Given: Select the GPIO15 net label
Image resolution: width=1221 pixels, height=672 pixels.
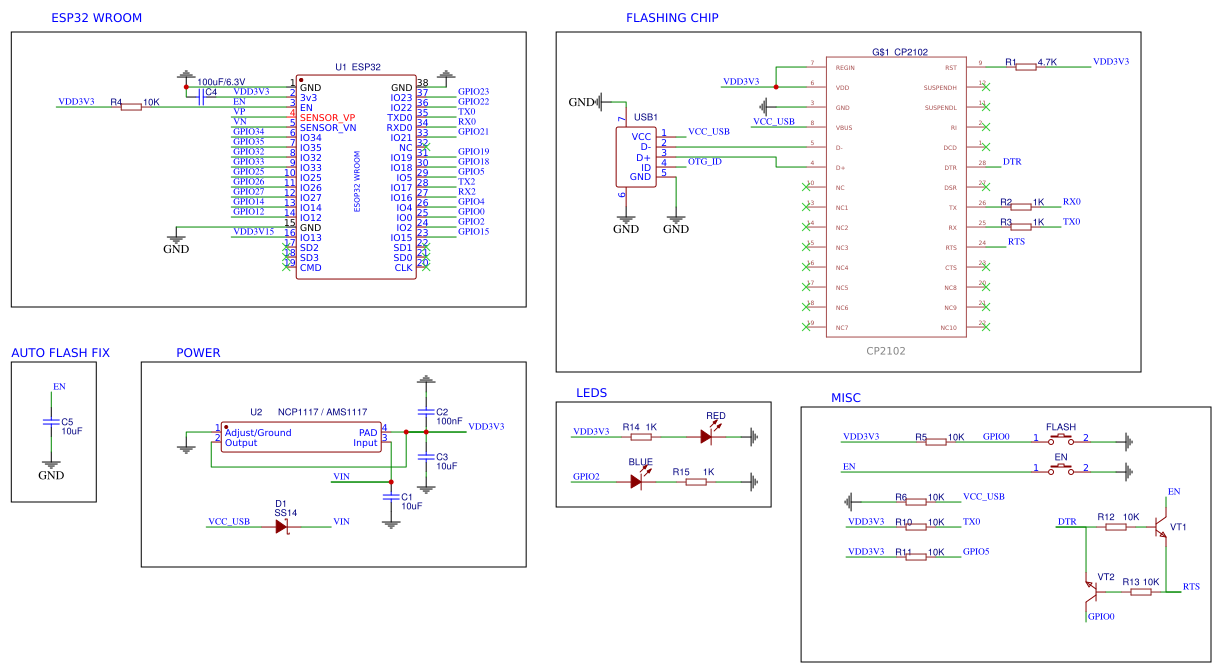Looking at the screenshot, I should click(x=473, y=231).
